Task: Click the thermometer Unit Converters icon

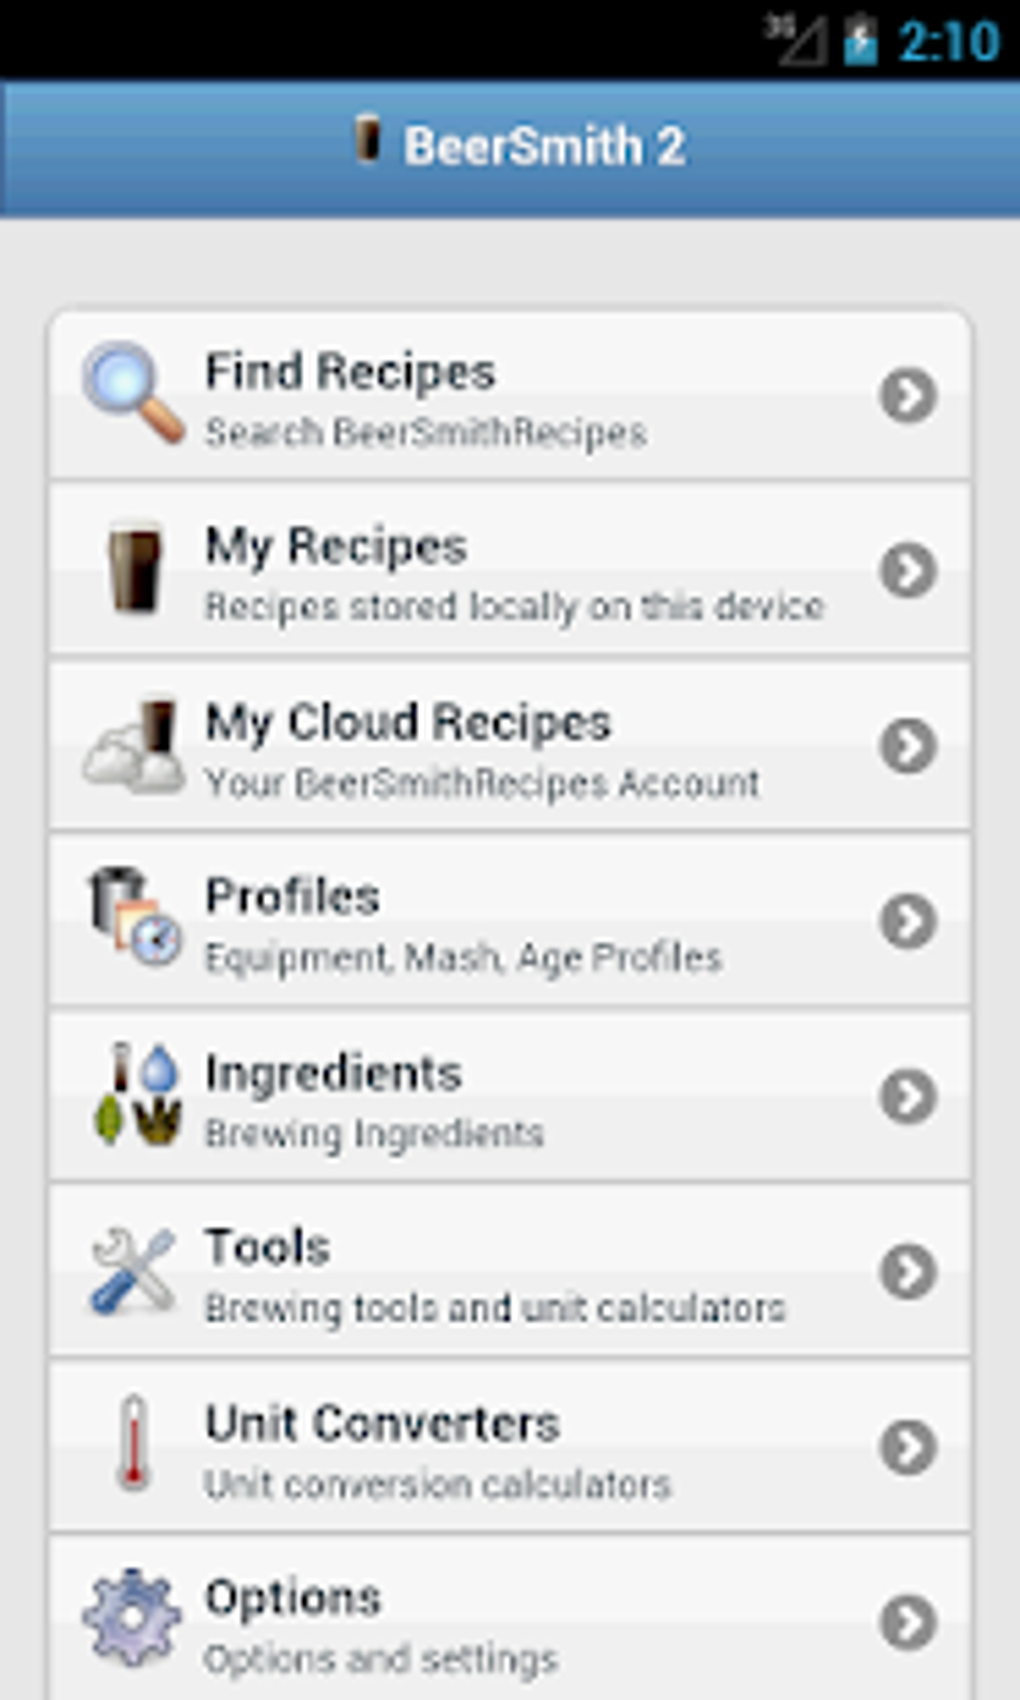Action: point(133,1443)
